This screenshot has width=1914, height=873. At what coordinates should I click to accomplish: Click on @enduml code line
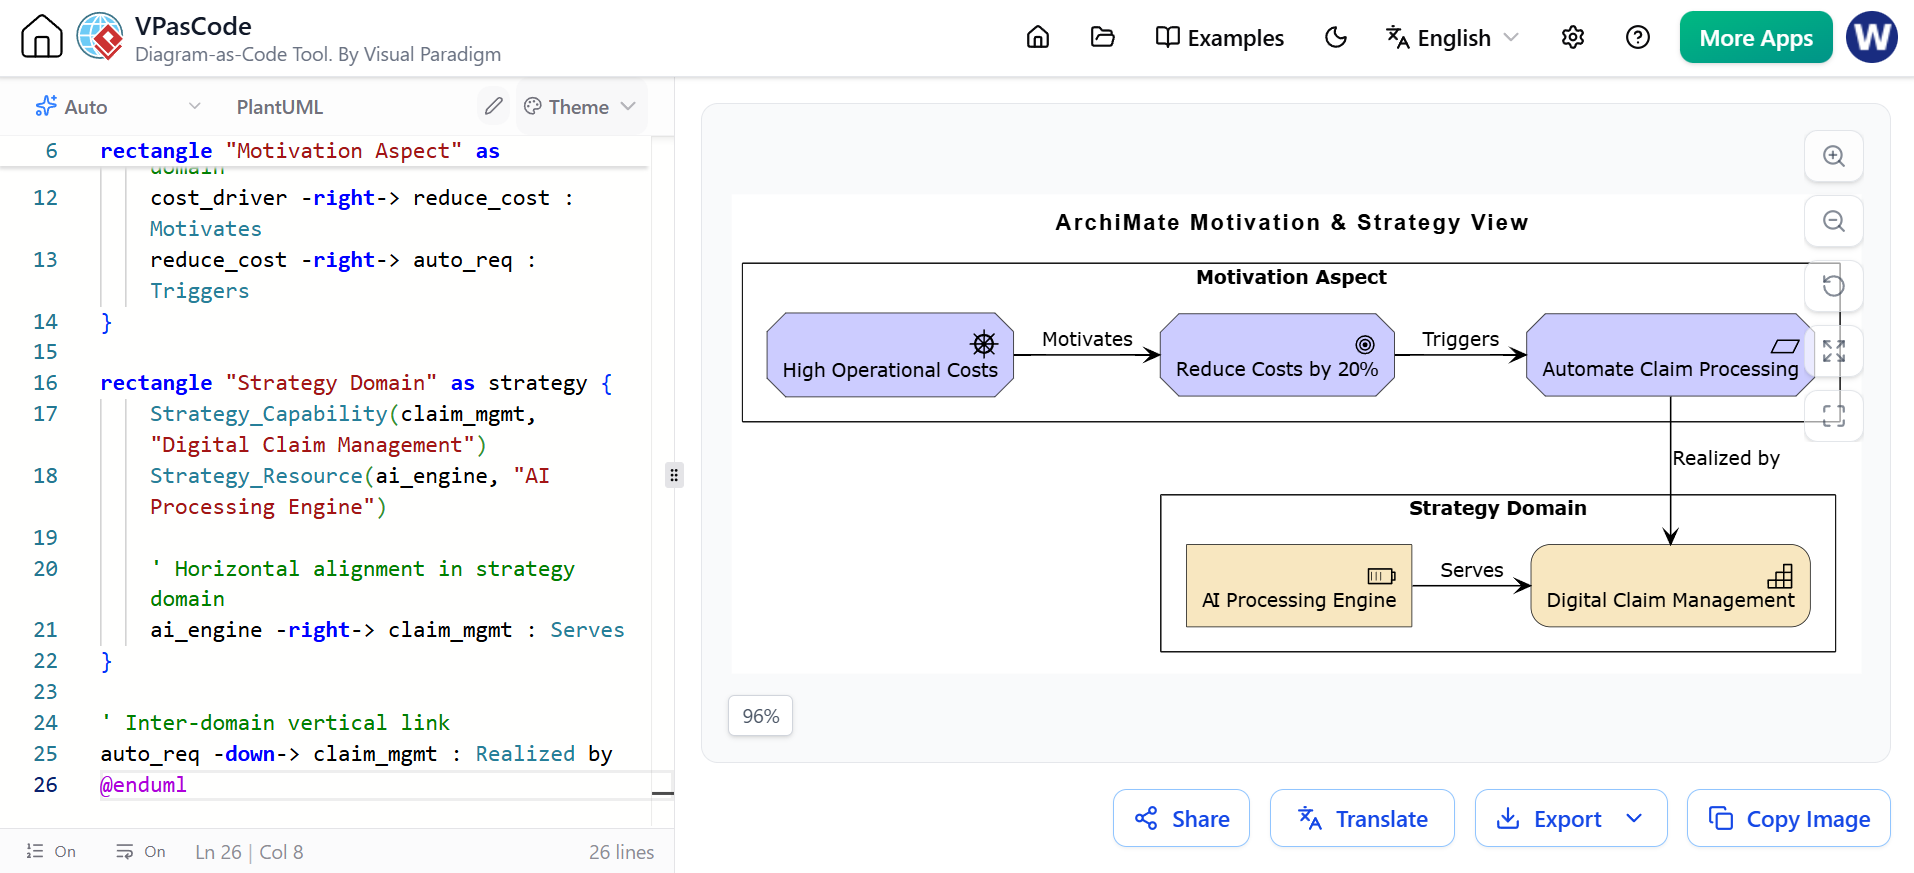coord(143,785)
